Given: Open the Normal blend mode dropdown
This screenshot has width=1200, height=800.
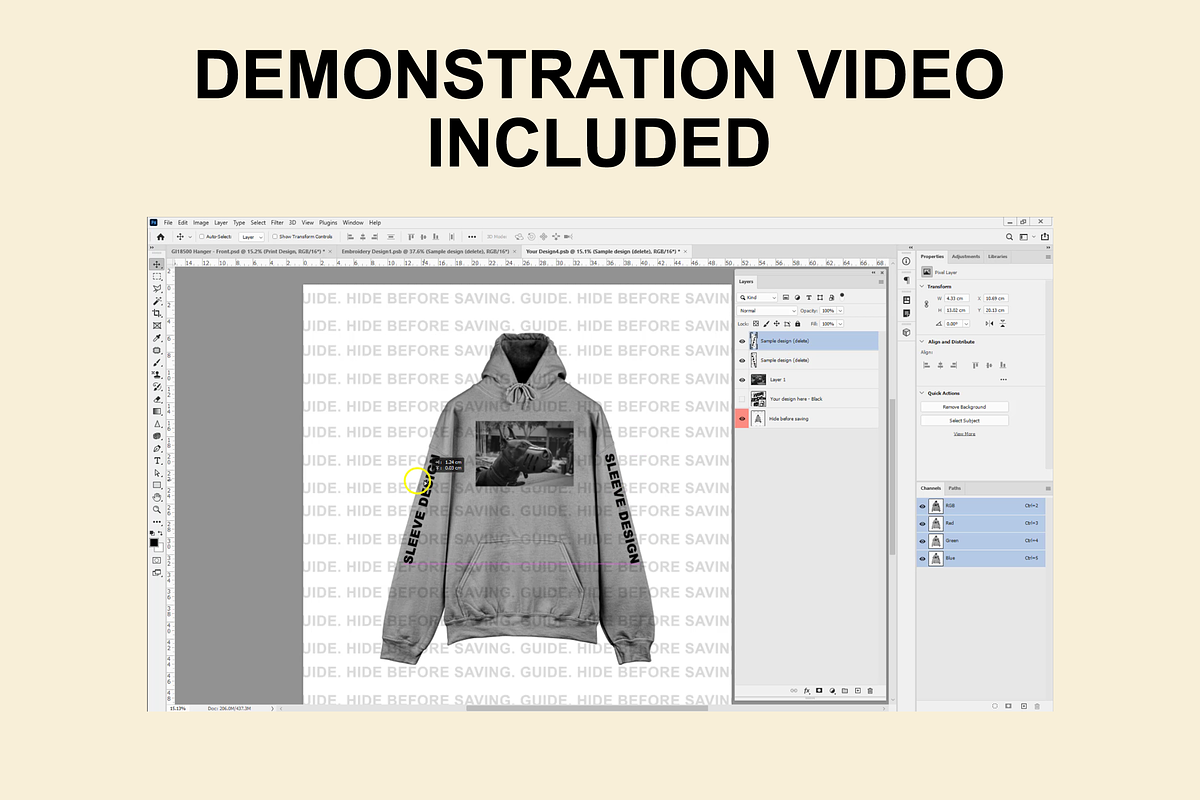Looking at the screenshot, I should (767, 311).
